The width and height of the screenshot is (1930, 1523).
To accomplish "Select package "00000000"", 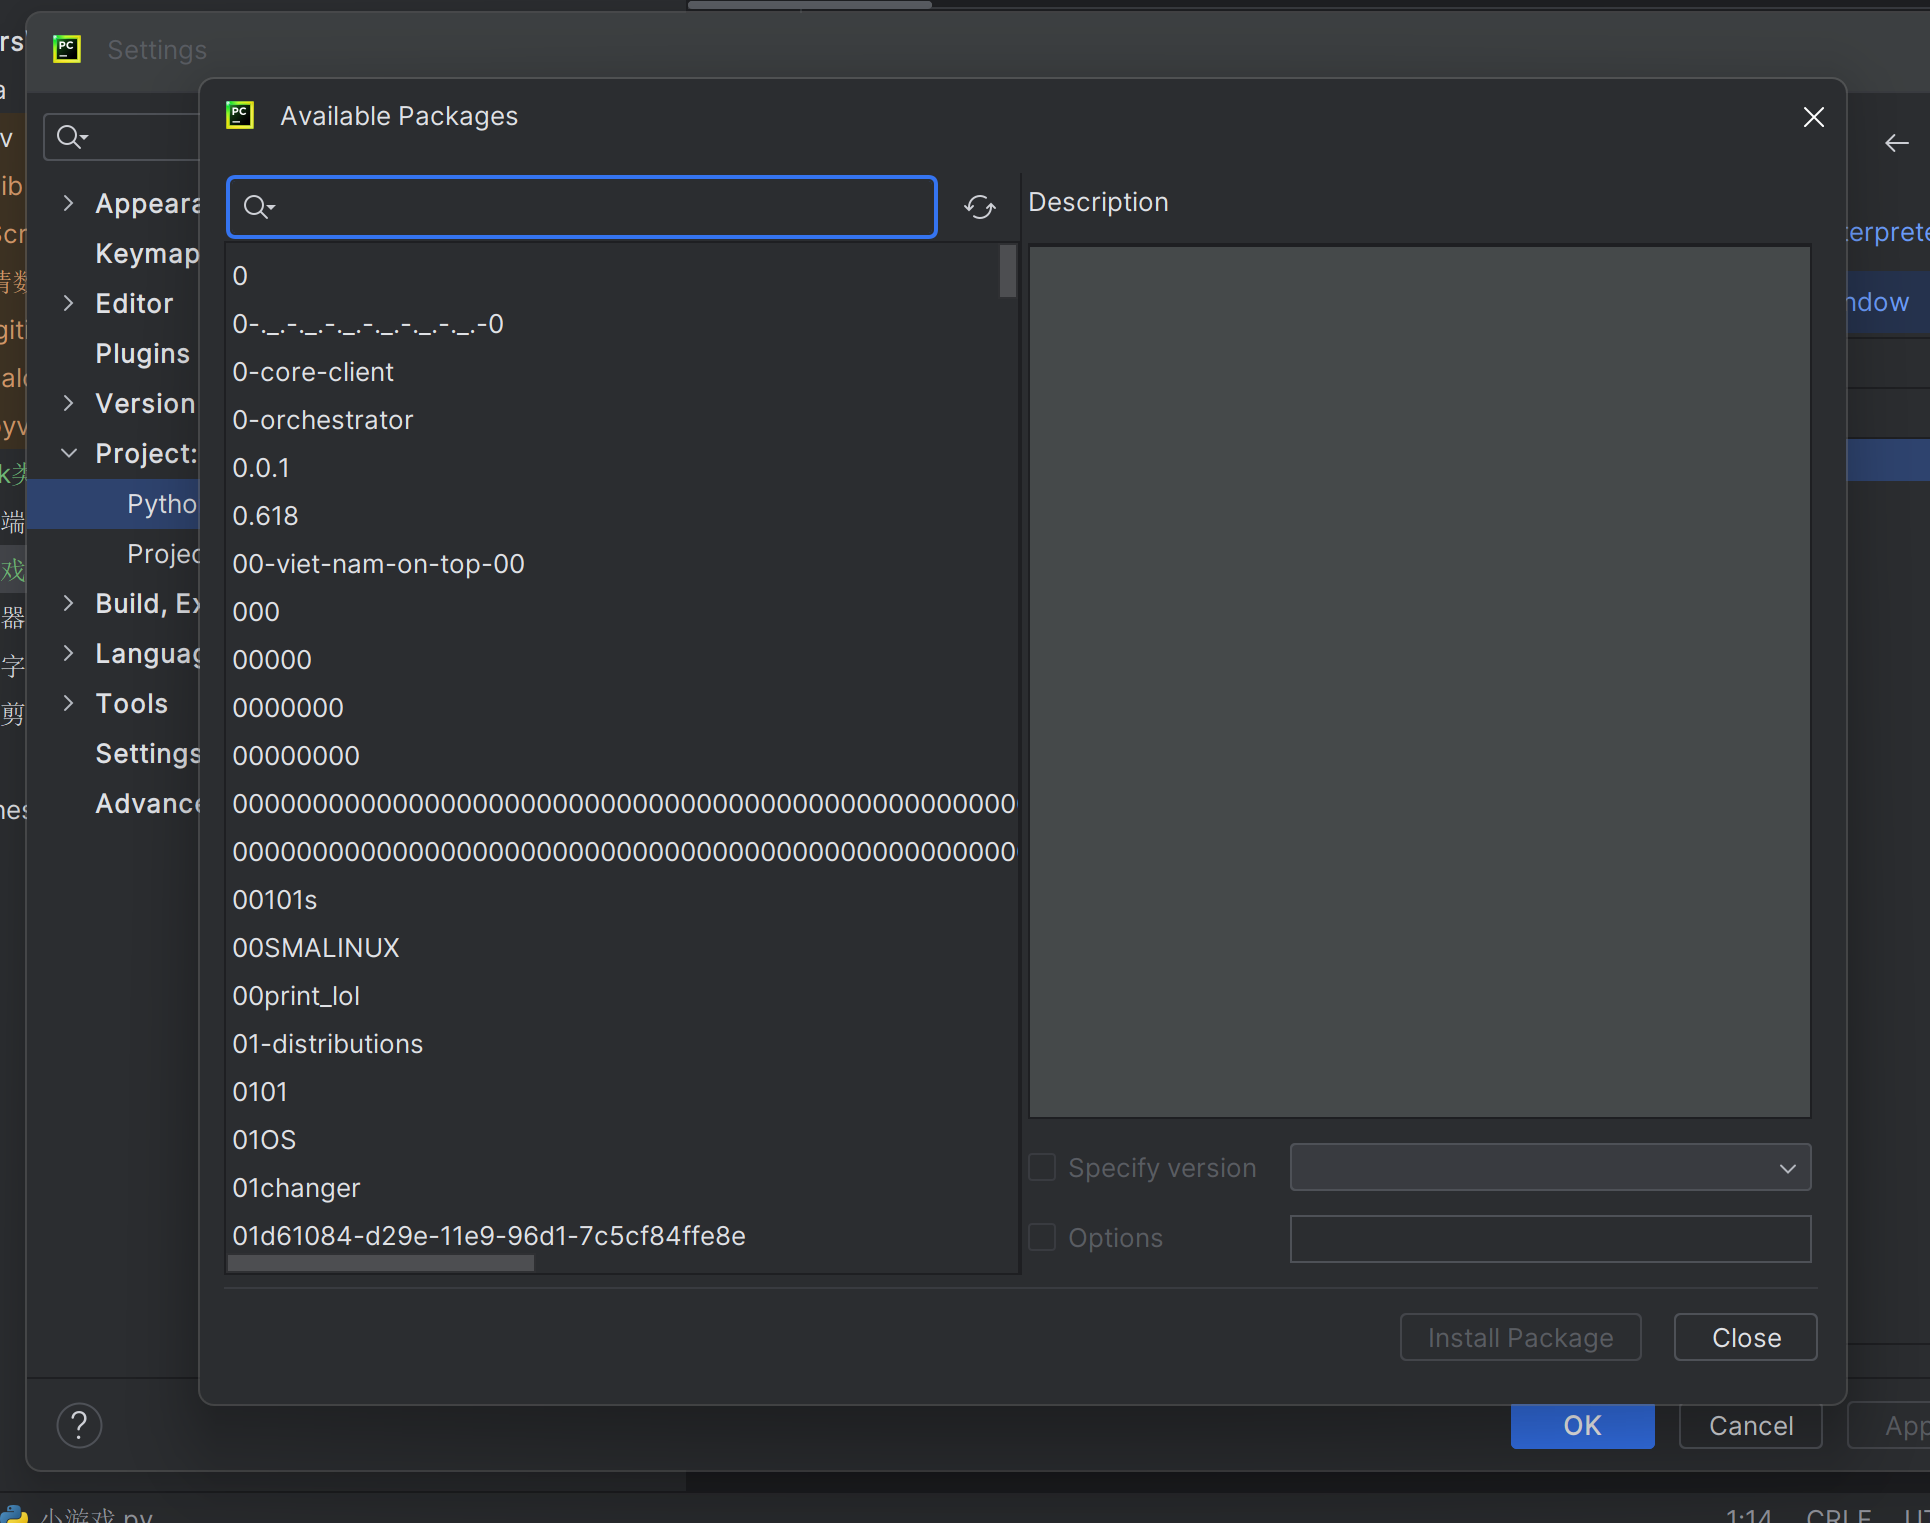I will click(622, 756).
